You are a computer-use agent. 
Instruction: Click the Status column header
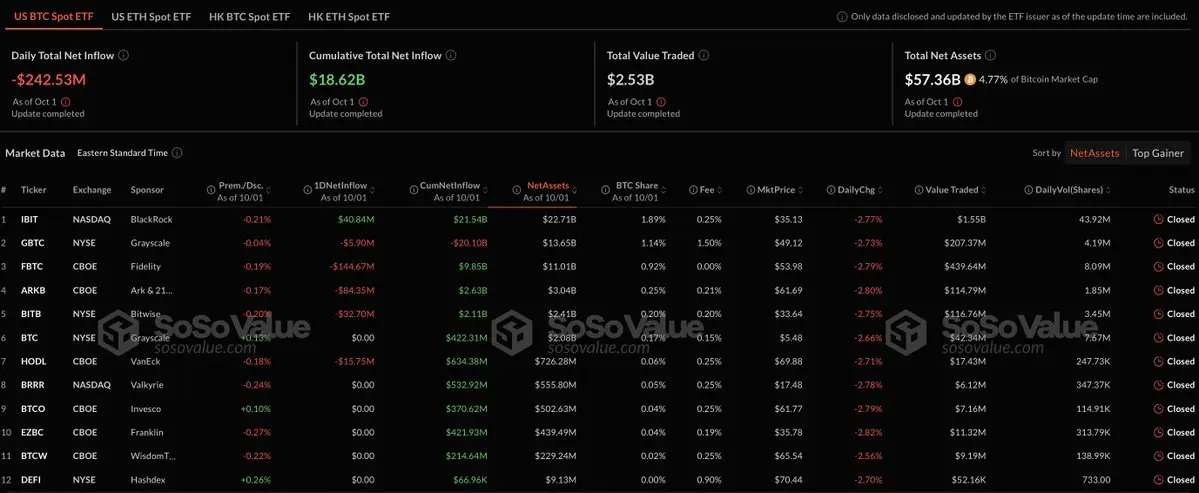click(1181, 190)
